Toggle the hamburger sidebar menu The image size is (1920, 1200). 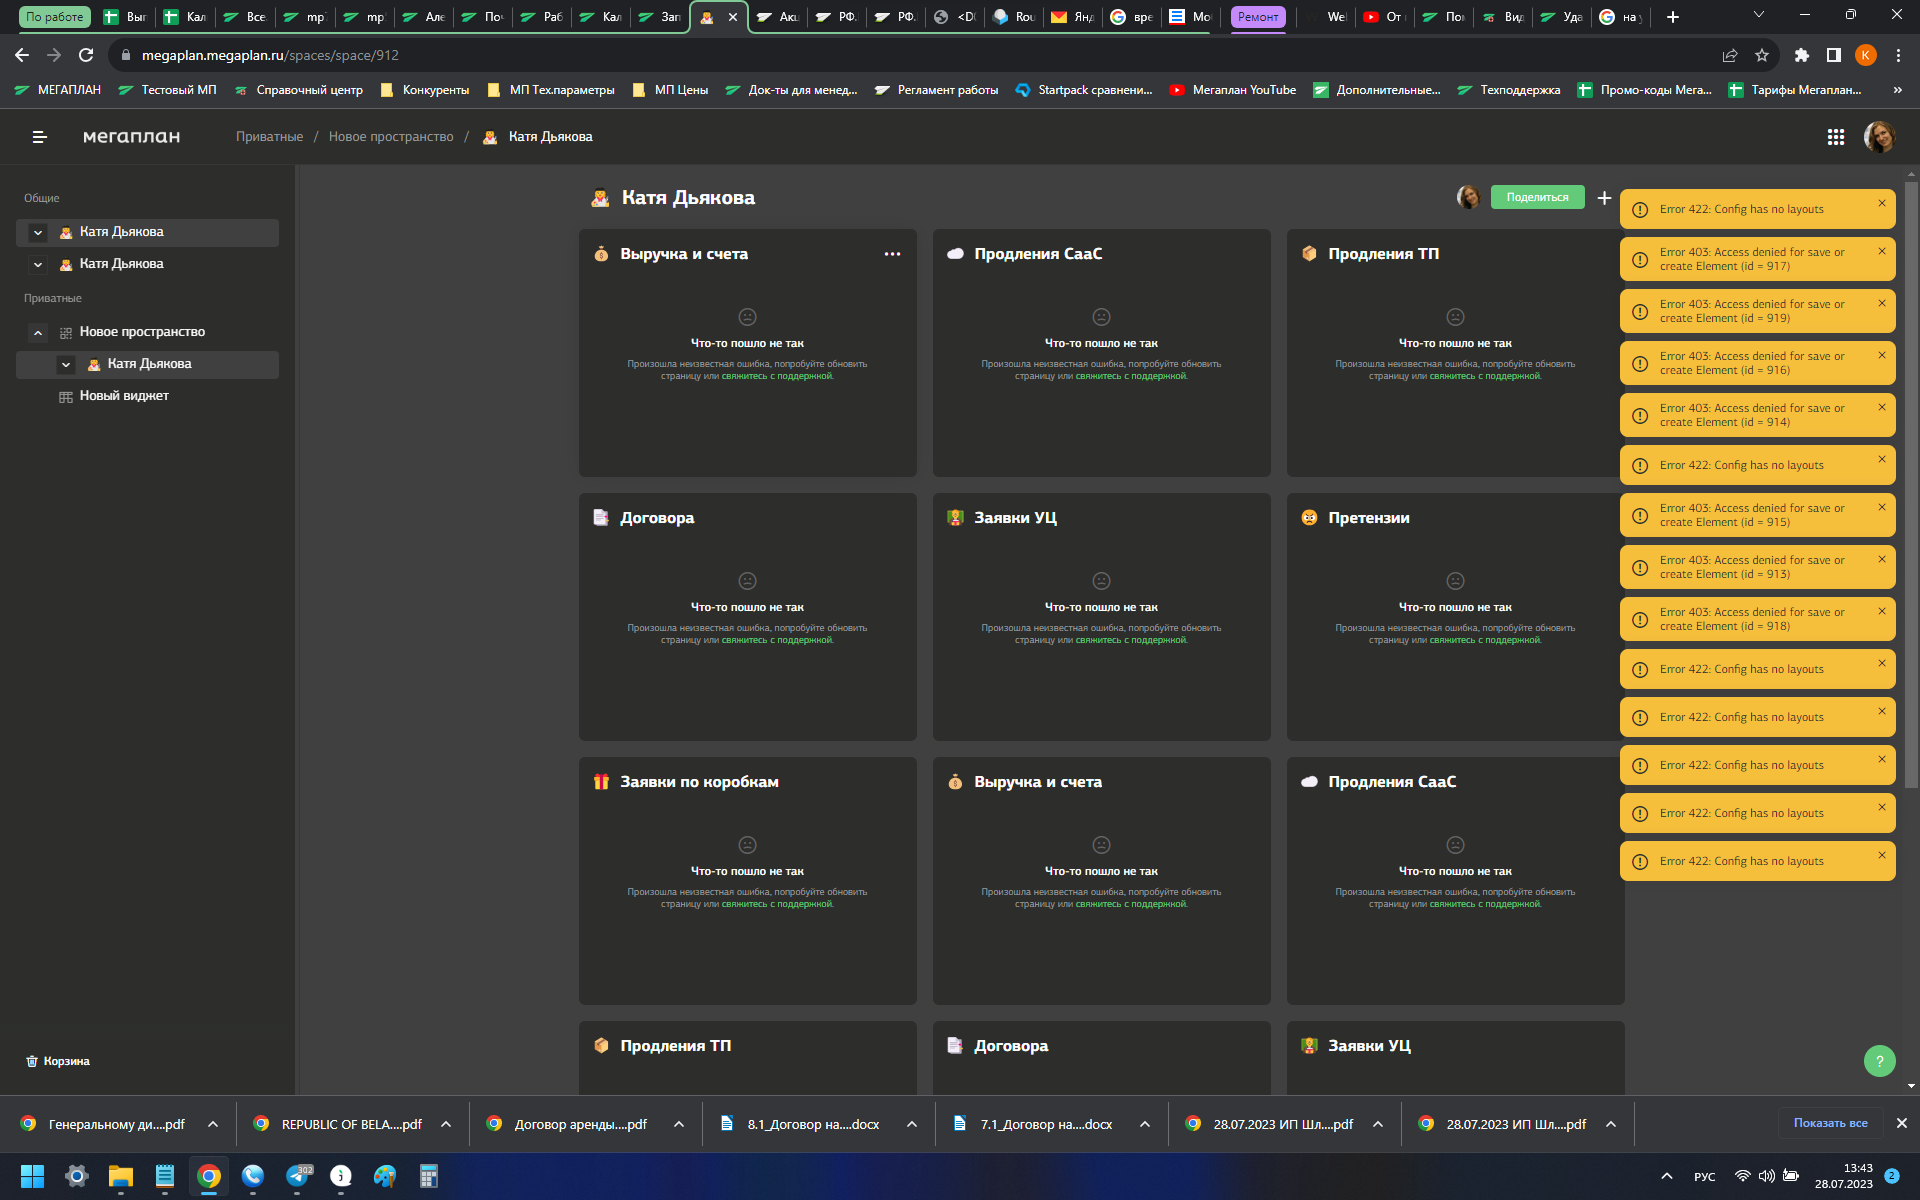click(40, 137)
